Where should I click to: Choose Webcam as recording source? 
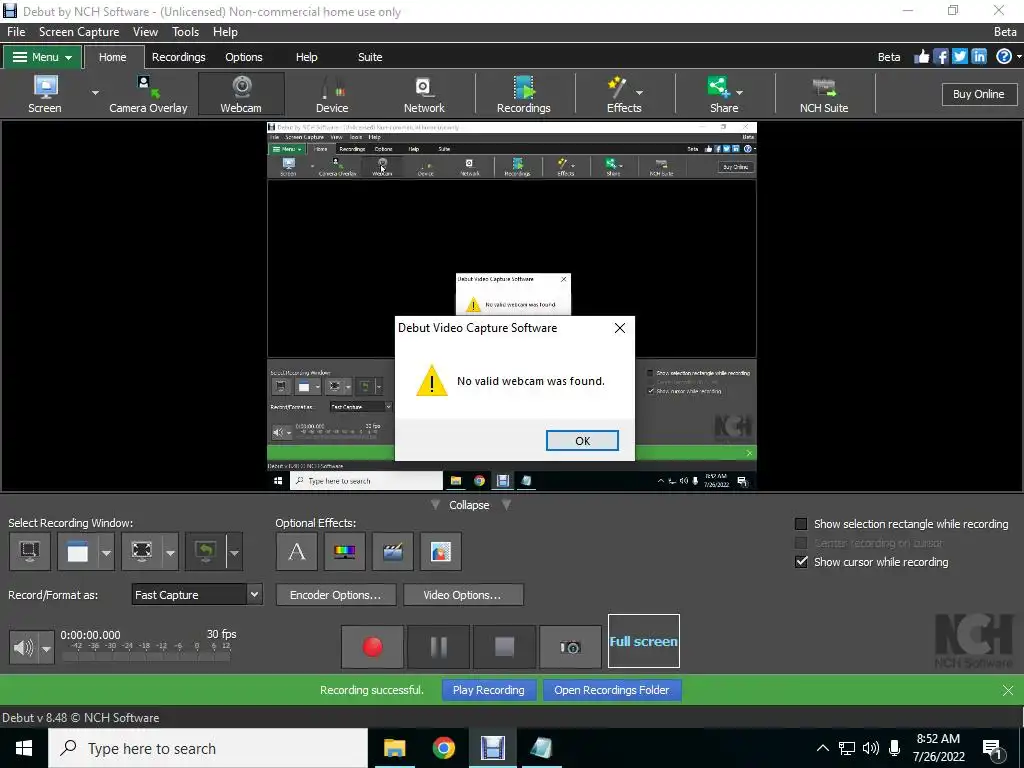coord(241,94)
